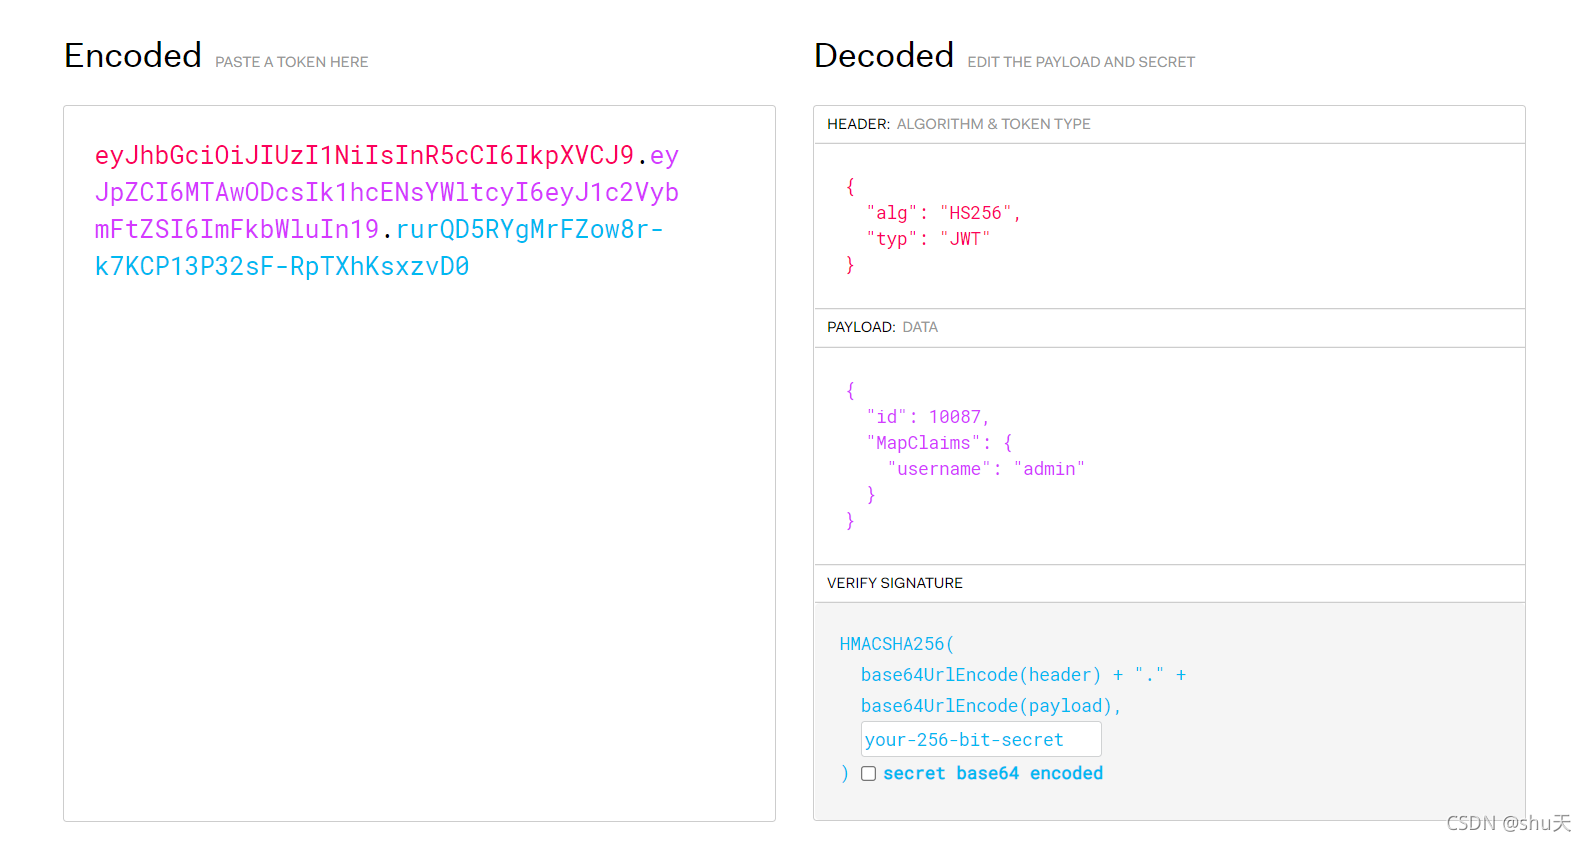This screenshot has height=841, width=1586.
Task: Select the "HS256" algorithm value
Action: [x=975, y=213]
